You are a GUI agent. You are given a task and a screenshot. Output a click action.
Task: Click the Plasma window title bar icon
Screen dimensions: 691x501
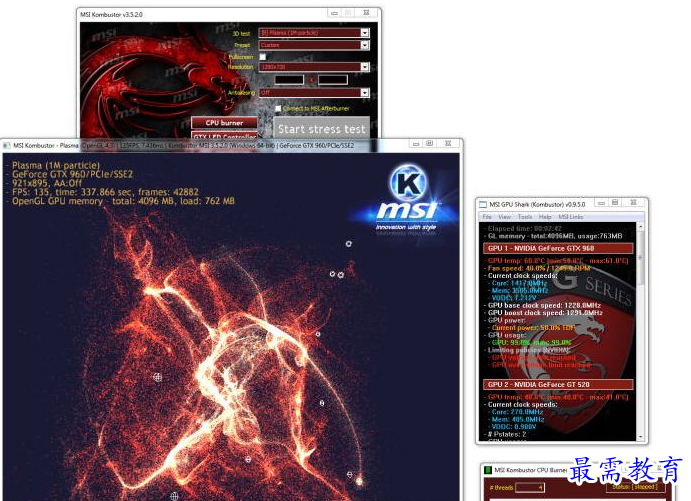pos(6,145)
